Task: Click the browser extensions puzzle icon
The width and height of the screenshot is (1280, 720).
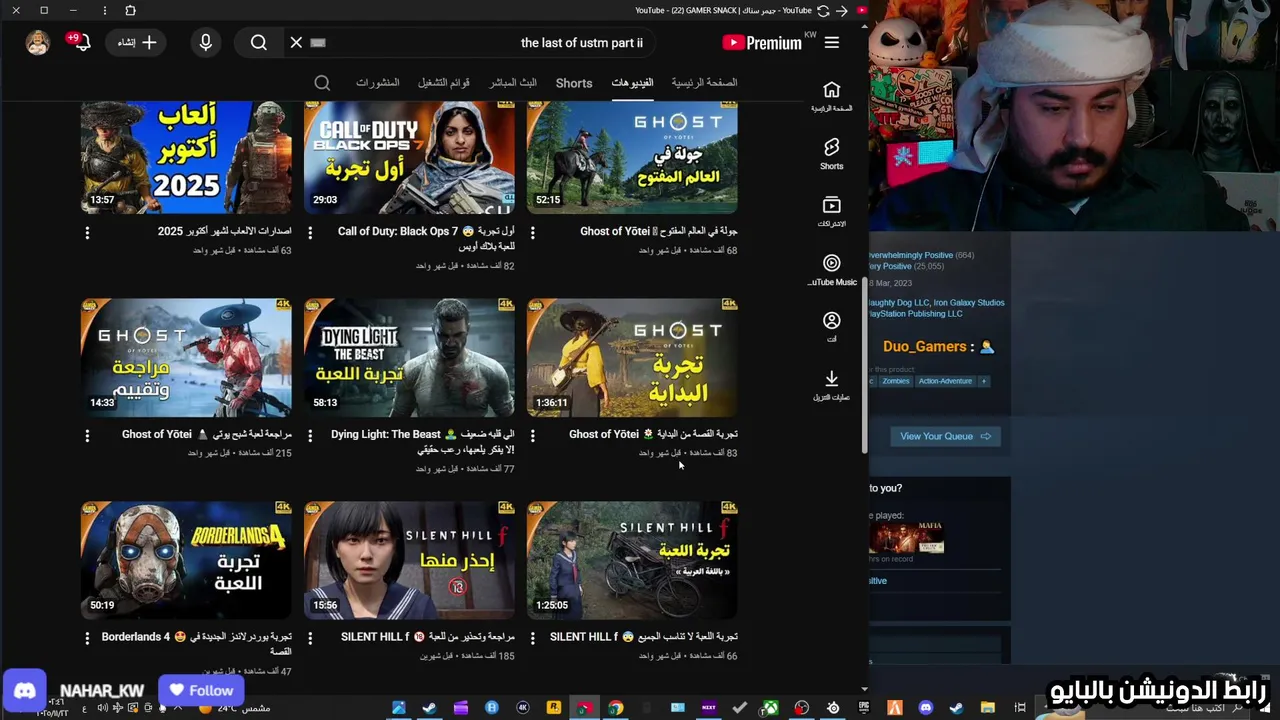Action: pos(130,10)
